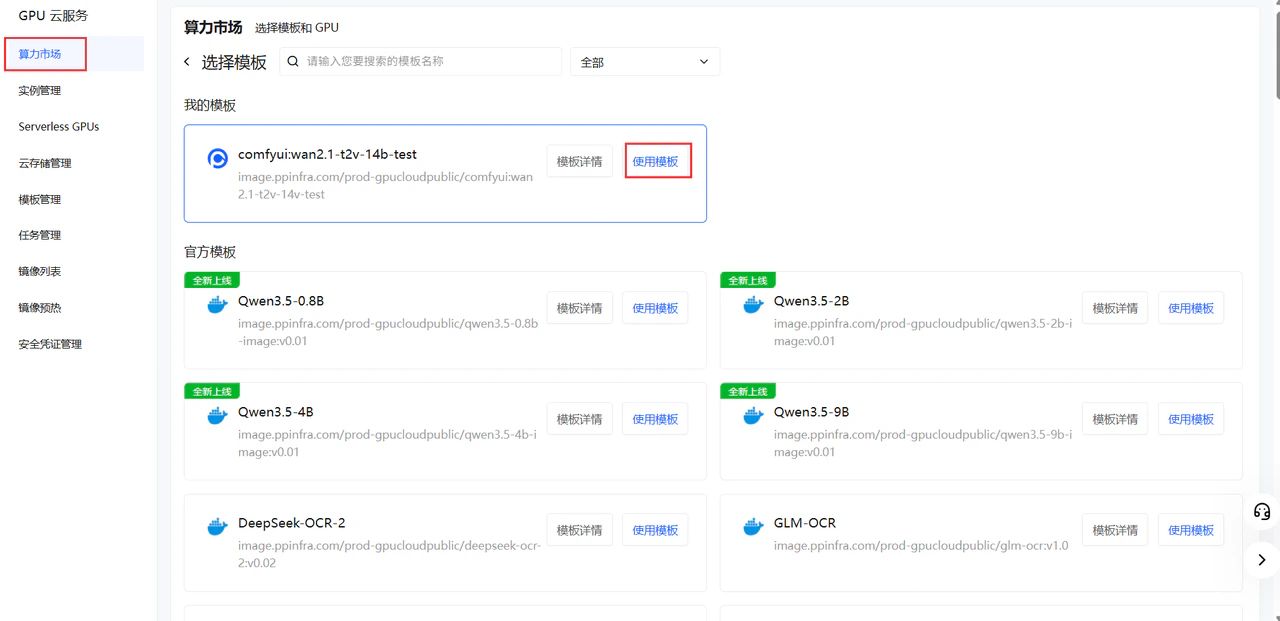Click the DeepSeek-OCR-2 template name
Viewport: 1280px width, 621px height.
tap(292, 523)
